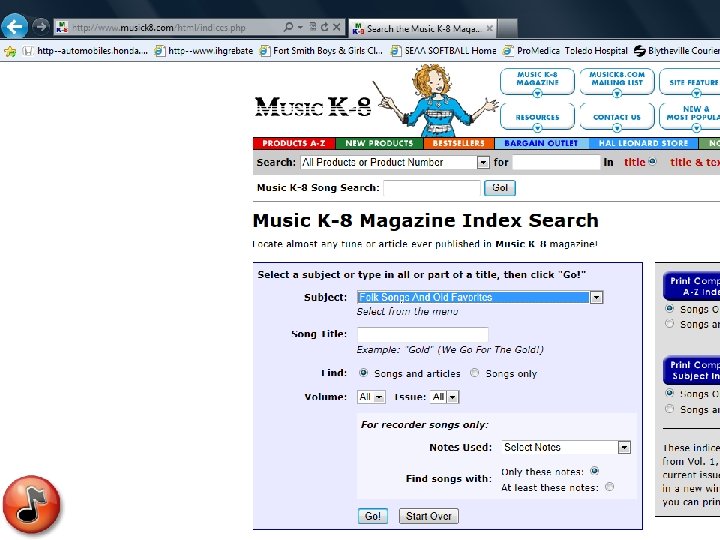Expand the Subject dropdown arrow
Viewport: 720px width, 540px height.
596,298
